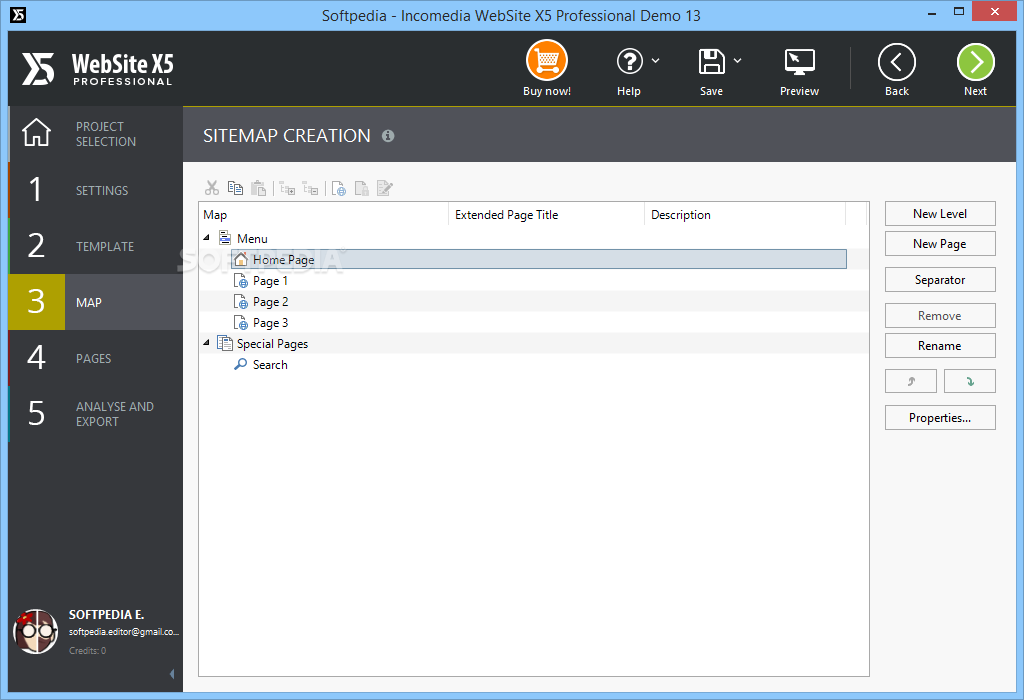Click the Project Selection house icon

click(37, 133)
